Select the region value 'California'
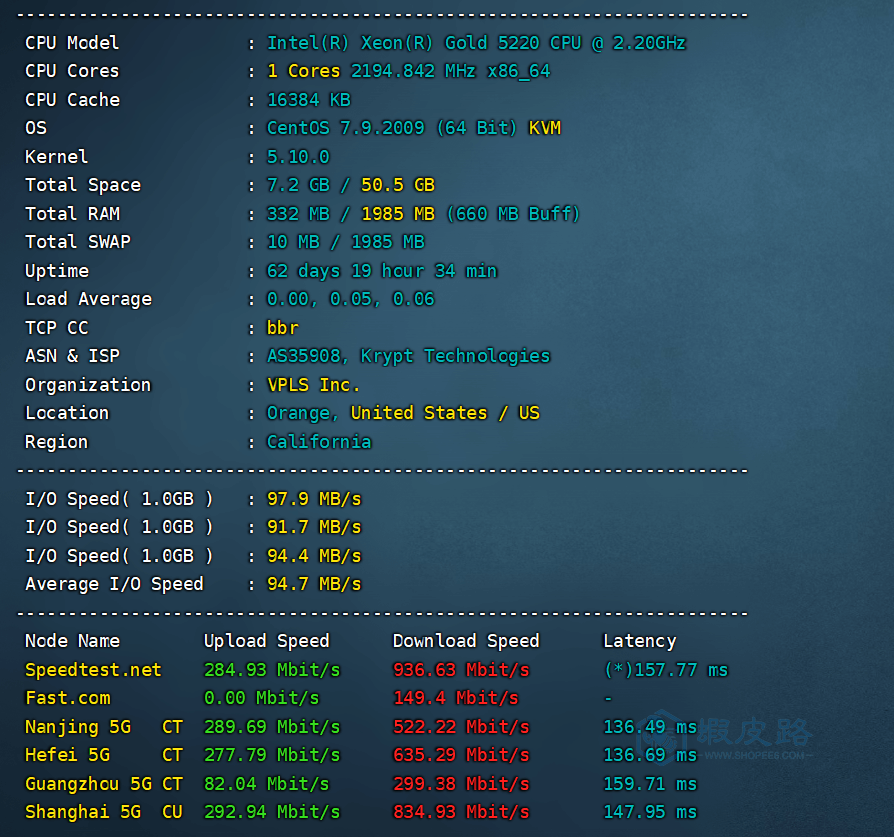894x837 pixels. [319, 442]
